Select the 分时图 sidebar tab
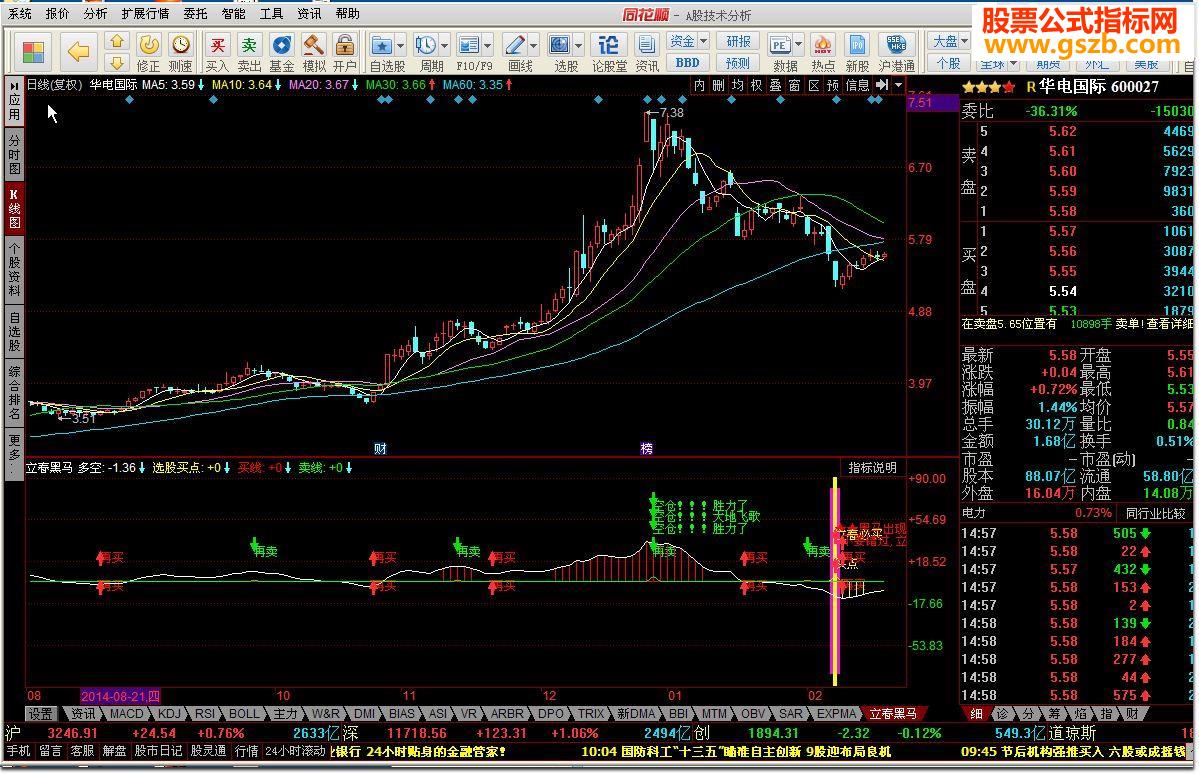The width and height of the screenshot is (1199, 774). tap(14, 154)
